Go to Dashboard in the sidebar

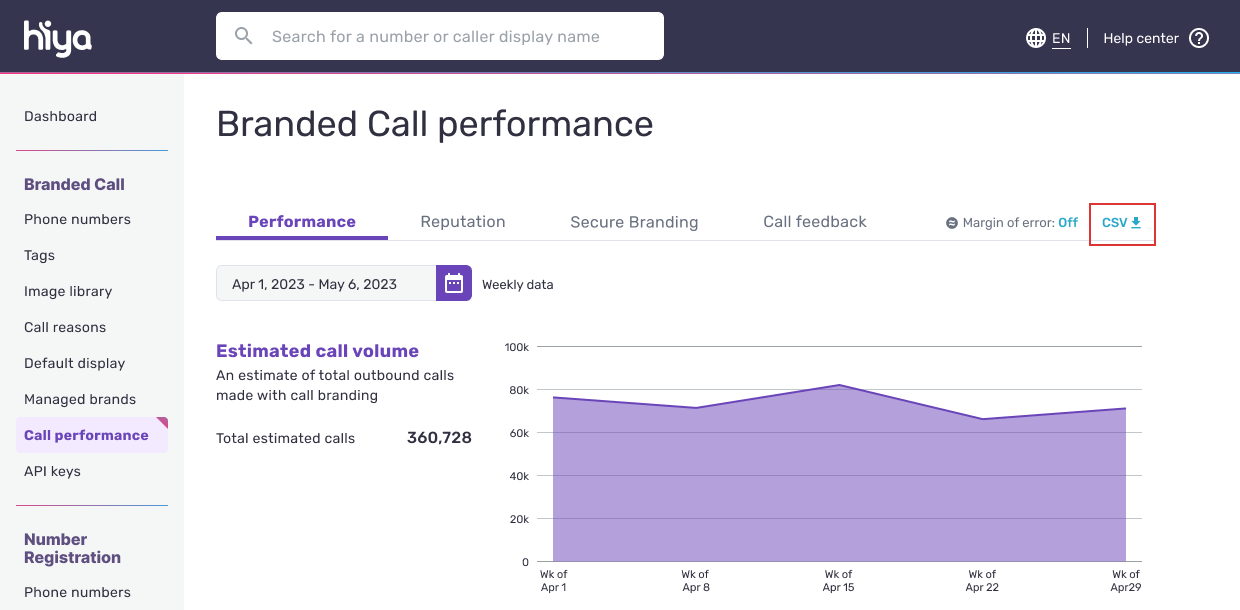(x=61, y=116)
